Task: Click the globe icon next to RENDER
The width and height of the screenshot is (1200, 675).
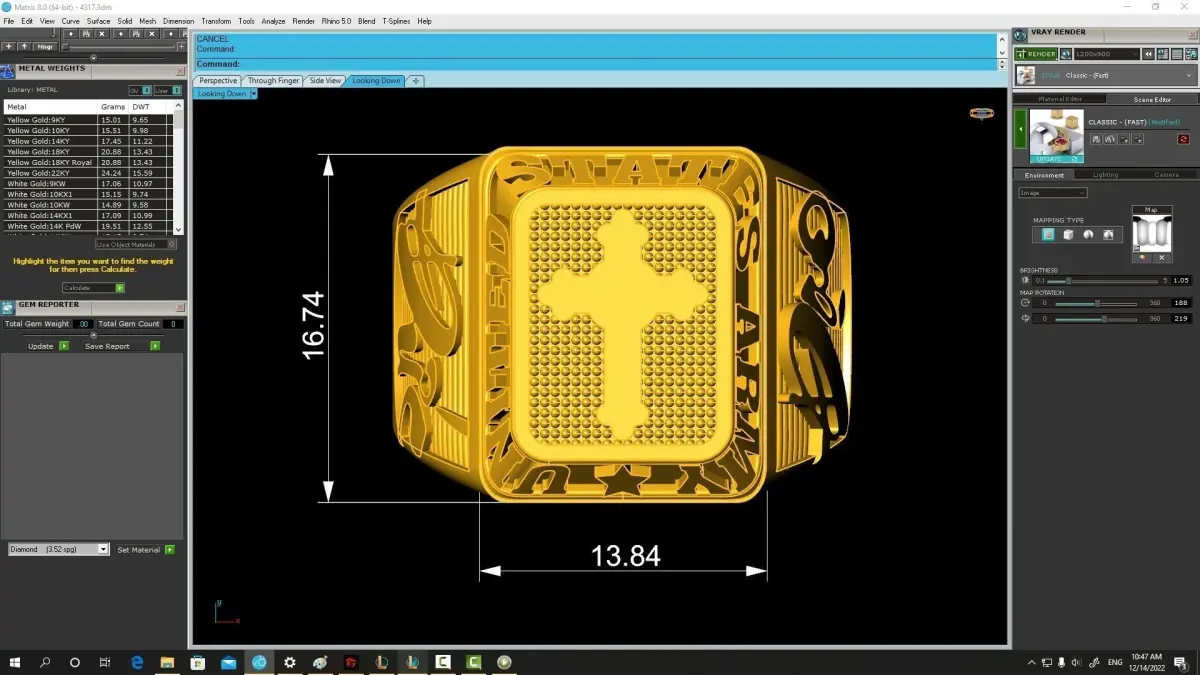Action: pyautogui.click(x=1066, y=54)
